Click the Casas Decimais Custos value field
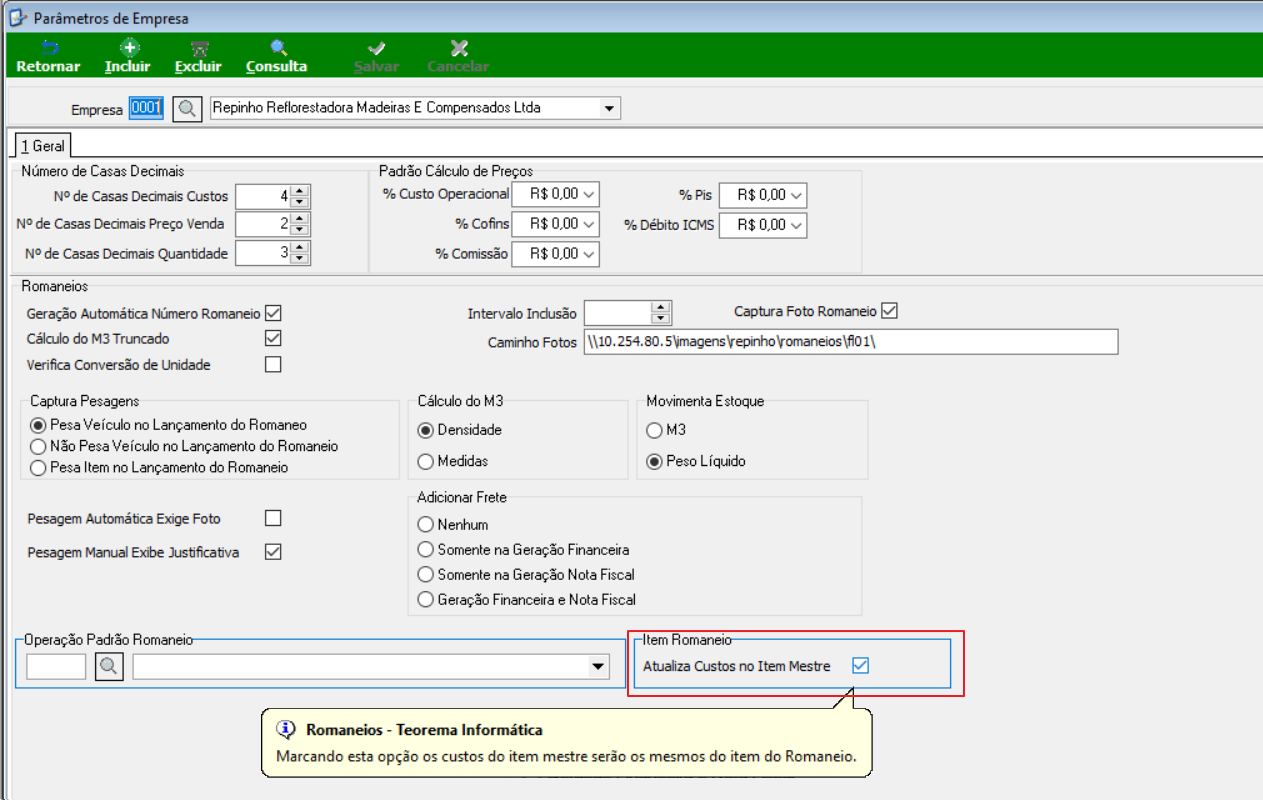 click(264, 196)
